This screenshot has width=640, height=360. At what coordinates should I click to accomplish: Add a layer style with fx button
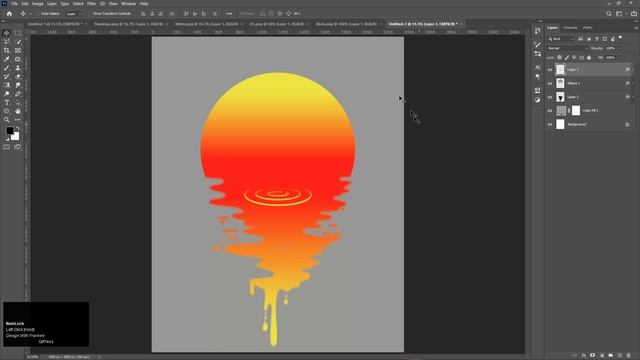click(x=584, y=356)
